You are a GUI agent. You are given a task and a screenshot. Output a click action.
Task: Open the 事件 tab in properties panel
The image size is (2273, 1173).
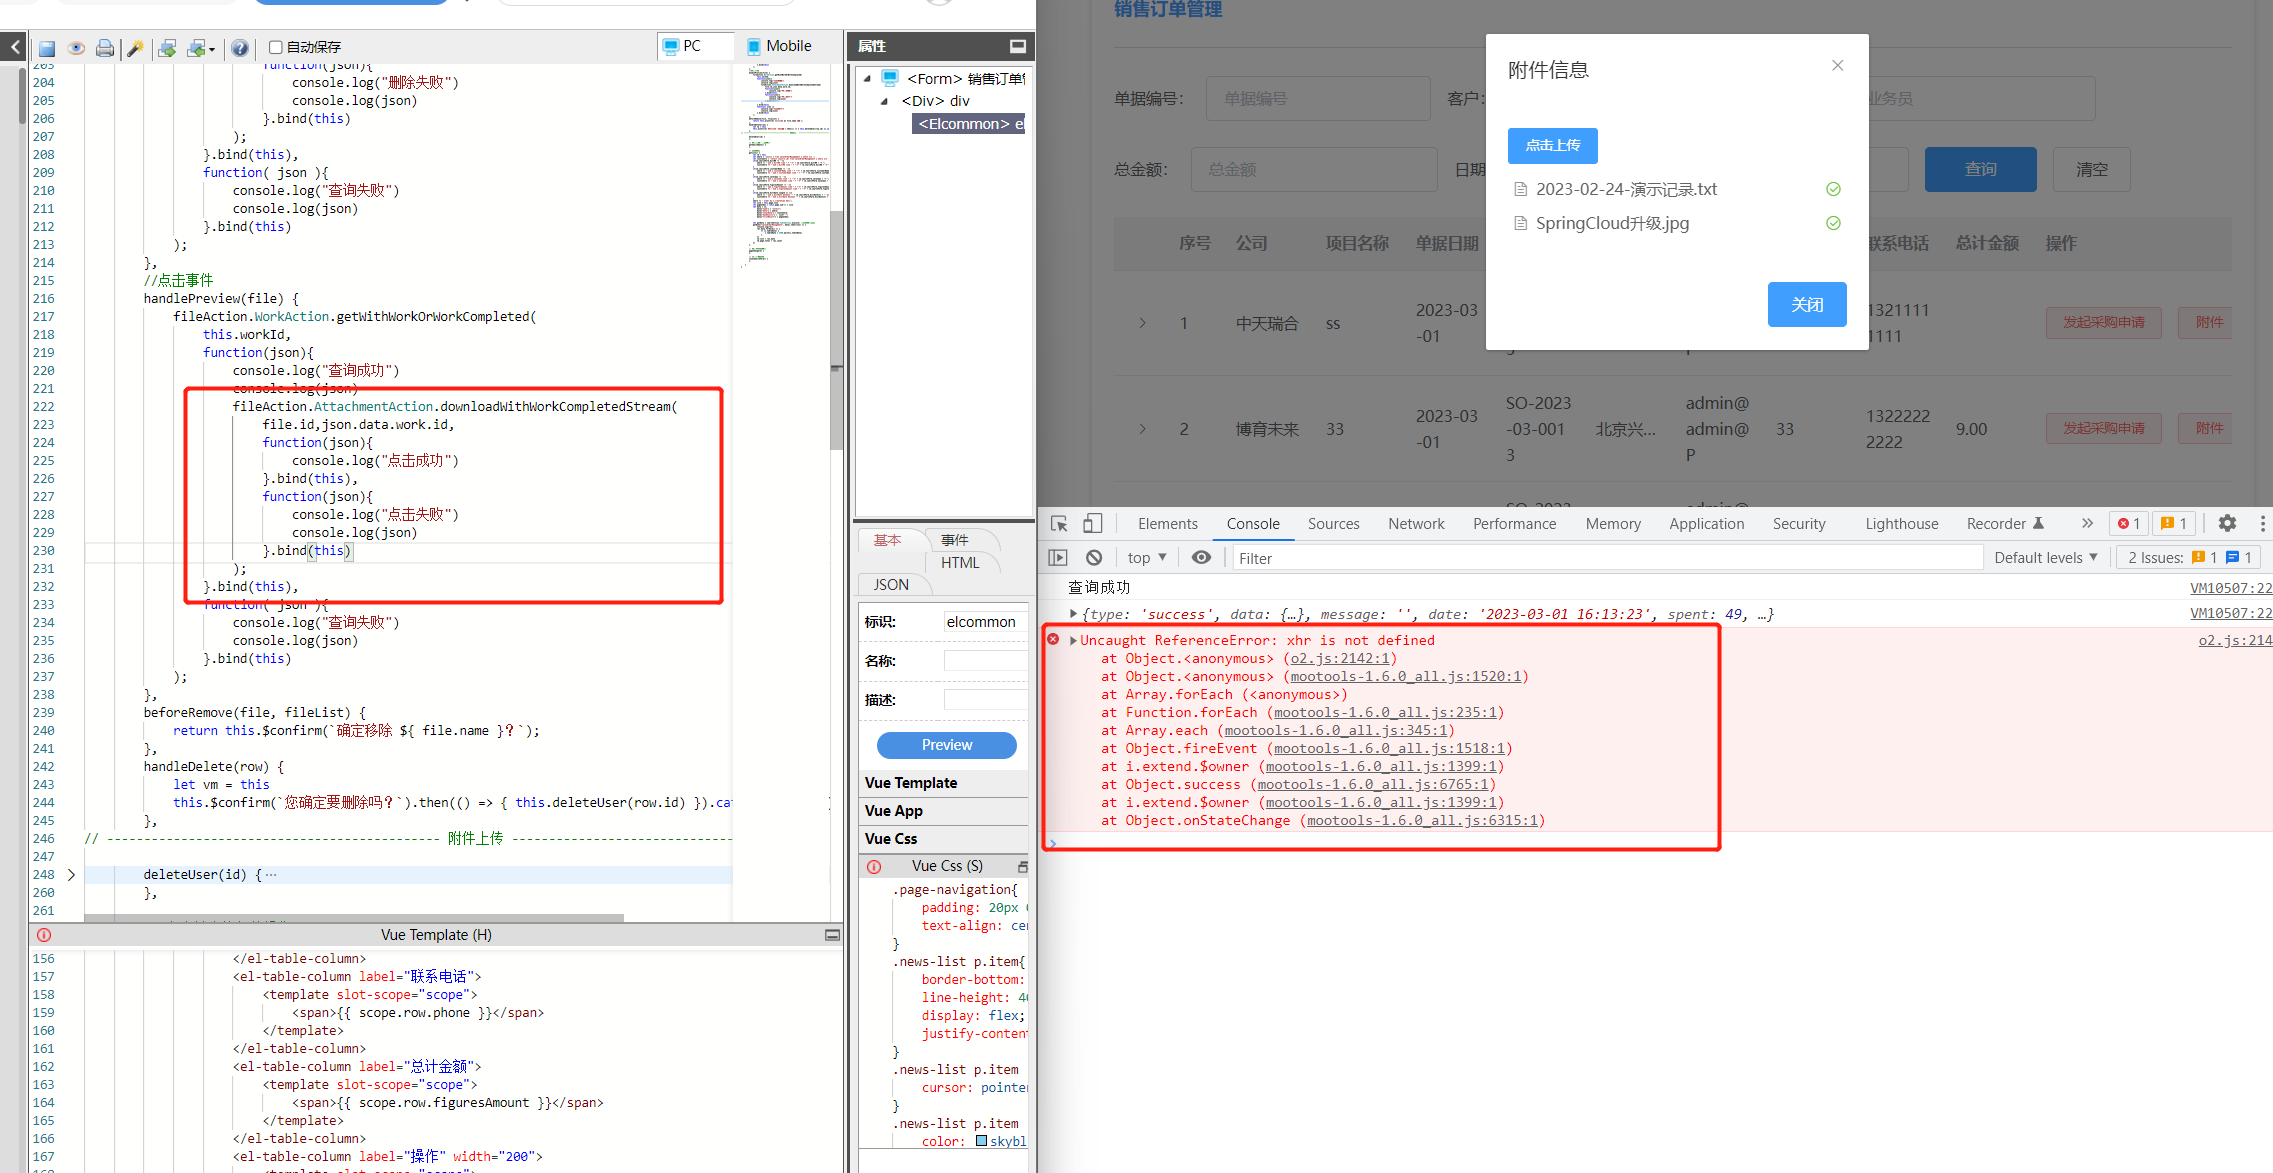954,540
